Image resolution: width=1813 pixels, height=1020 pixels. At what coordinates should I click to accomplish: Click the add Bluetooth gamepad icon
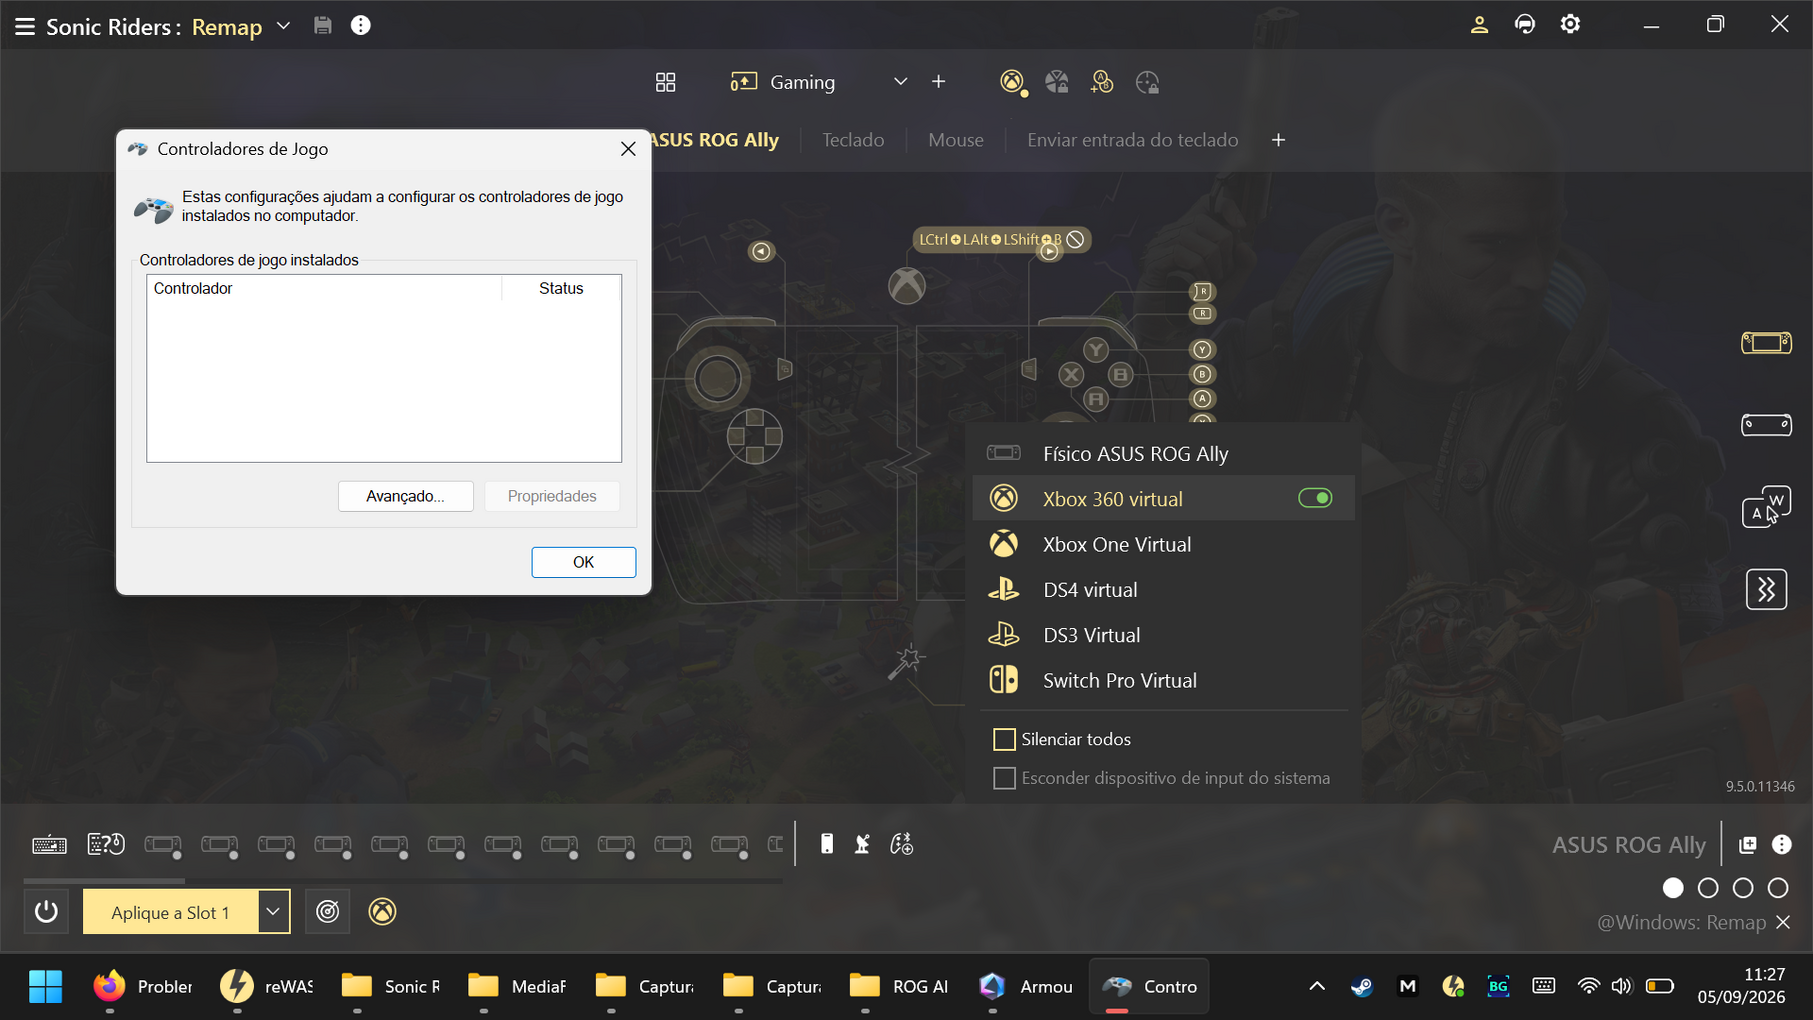pos(901,844)
